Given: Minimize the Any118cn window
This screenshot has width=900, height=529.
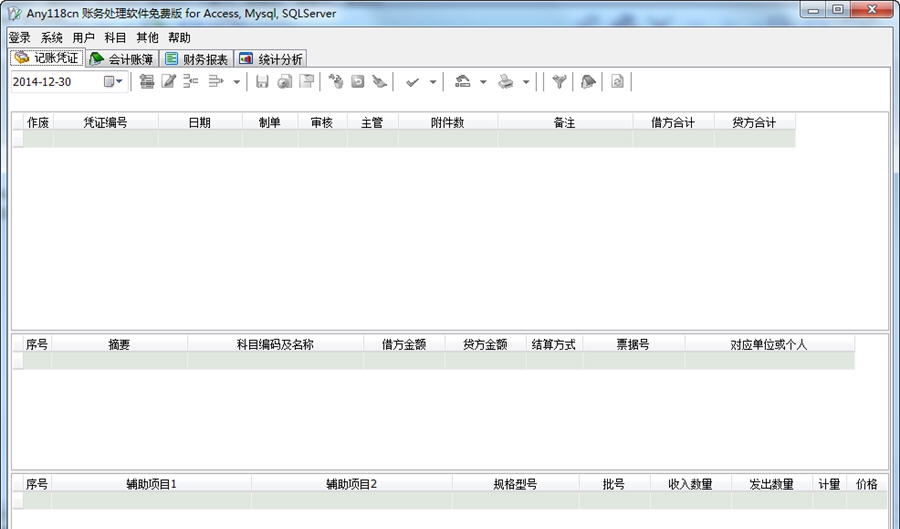Looking at the screenshot, I should click(x=813, y=9).
